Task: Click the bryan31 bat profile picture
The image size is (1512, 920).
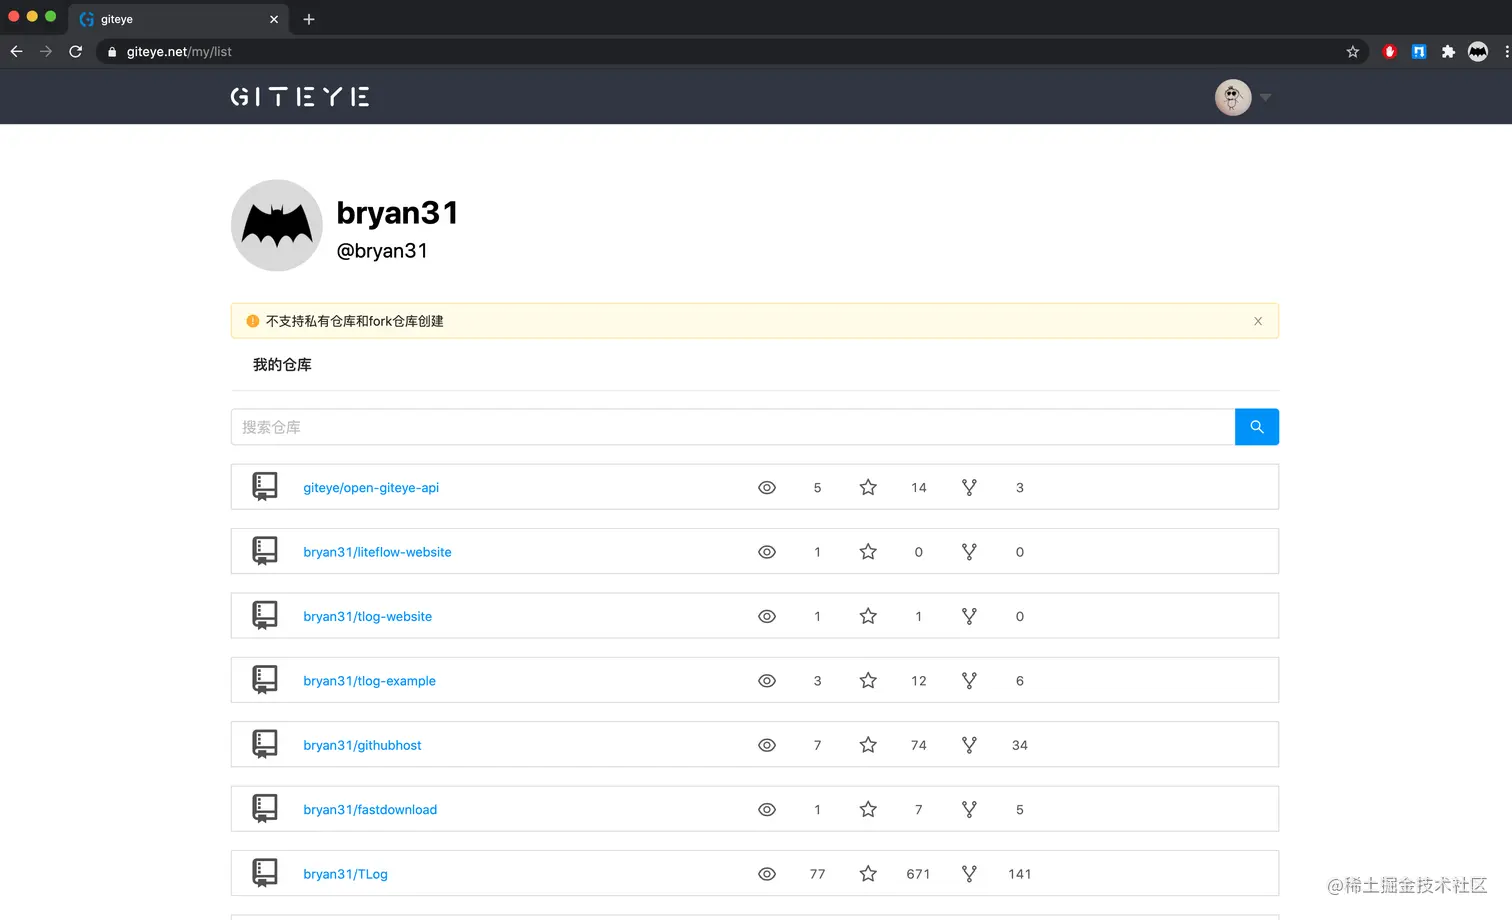Action: pyautogui.click(x=277, y=225)
